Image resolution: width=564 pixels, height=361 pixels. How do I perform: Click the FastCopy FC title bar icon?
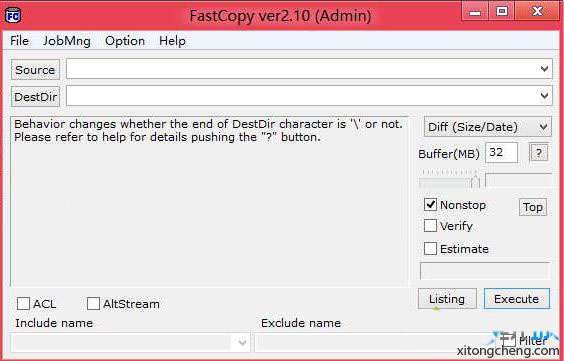click(13, 15)
